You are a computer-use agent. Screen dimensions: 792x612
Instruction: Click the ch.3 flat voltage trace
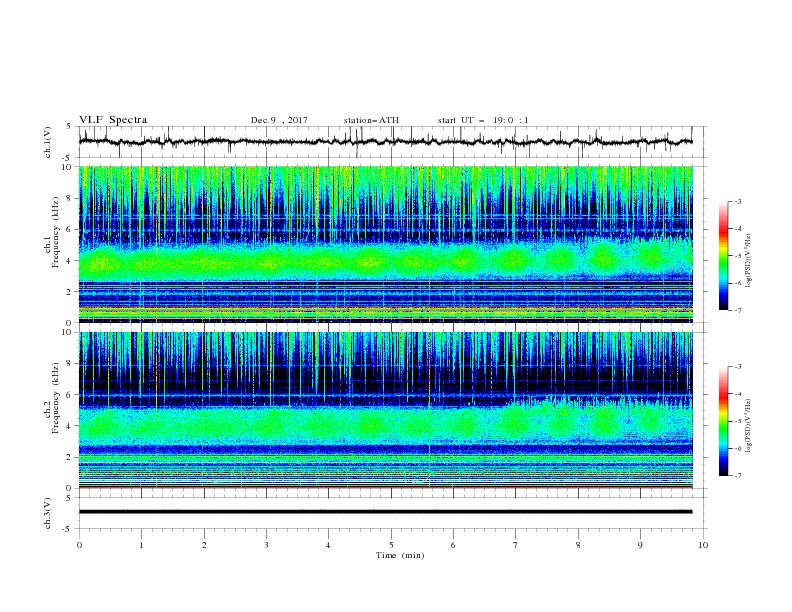tap(385, 512)
